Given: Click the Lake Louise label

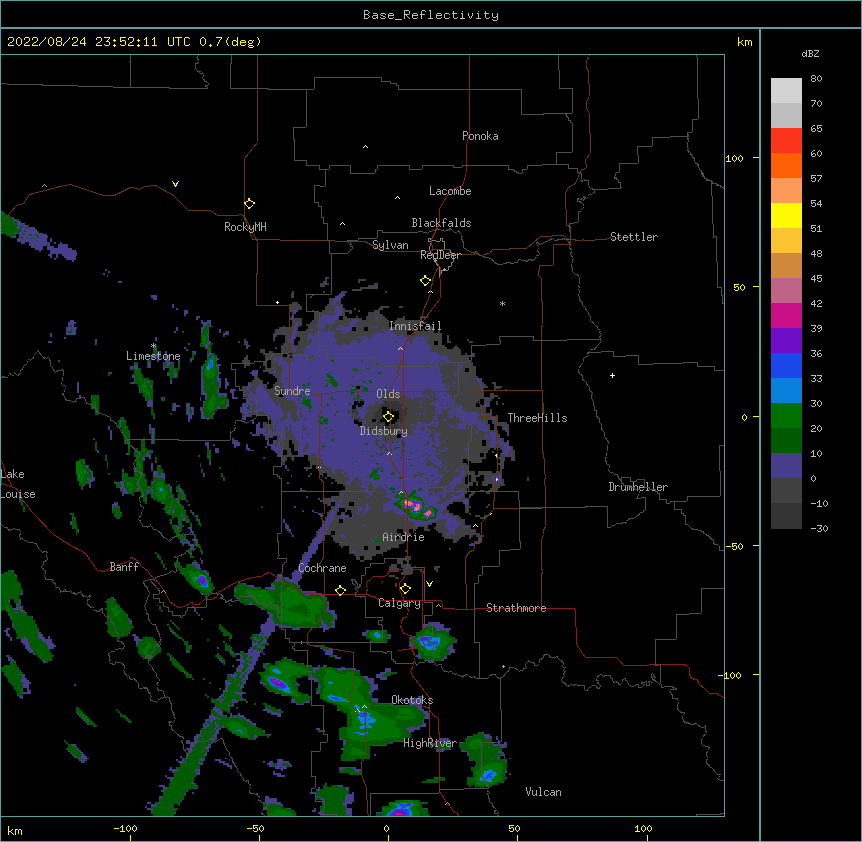Looking at the screenshot, I should click(x=16, y=484).
